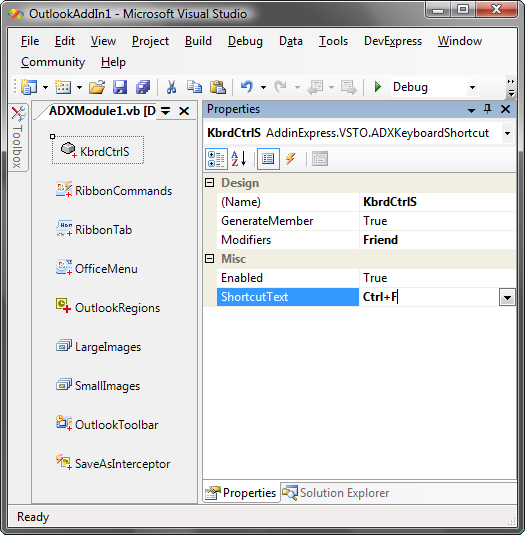Select the OutlookToolbar component
Screen dimensions: 525x535
pos(107,424)
